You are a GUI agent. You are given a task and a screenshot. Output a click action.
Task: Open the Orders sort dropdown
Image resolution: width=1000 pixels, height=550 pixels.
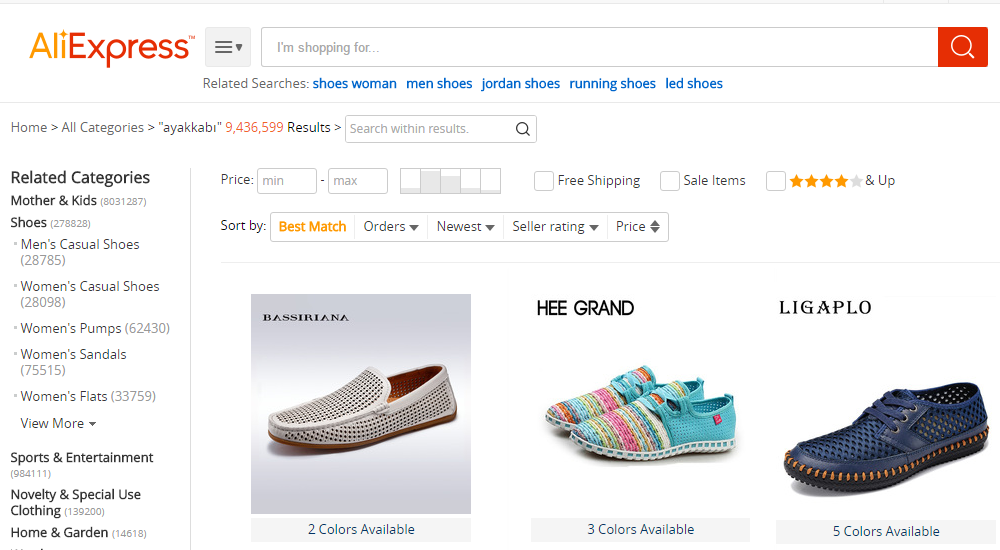tap(391, 227)
